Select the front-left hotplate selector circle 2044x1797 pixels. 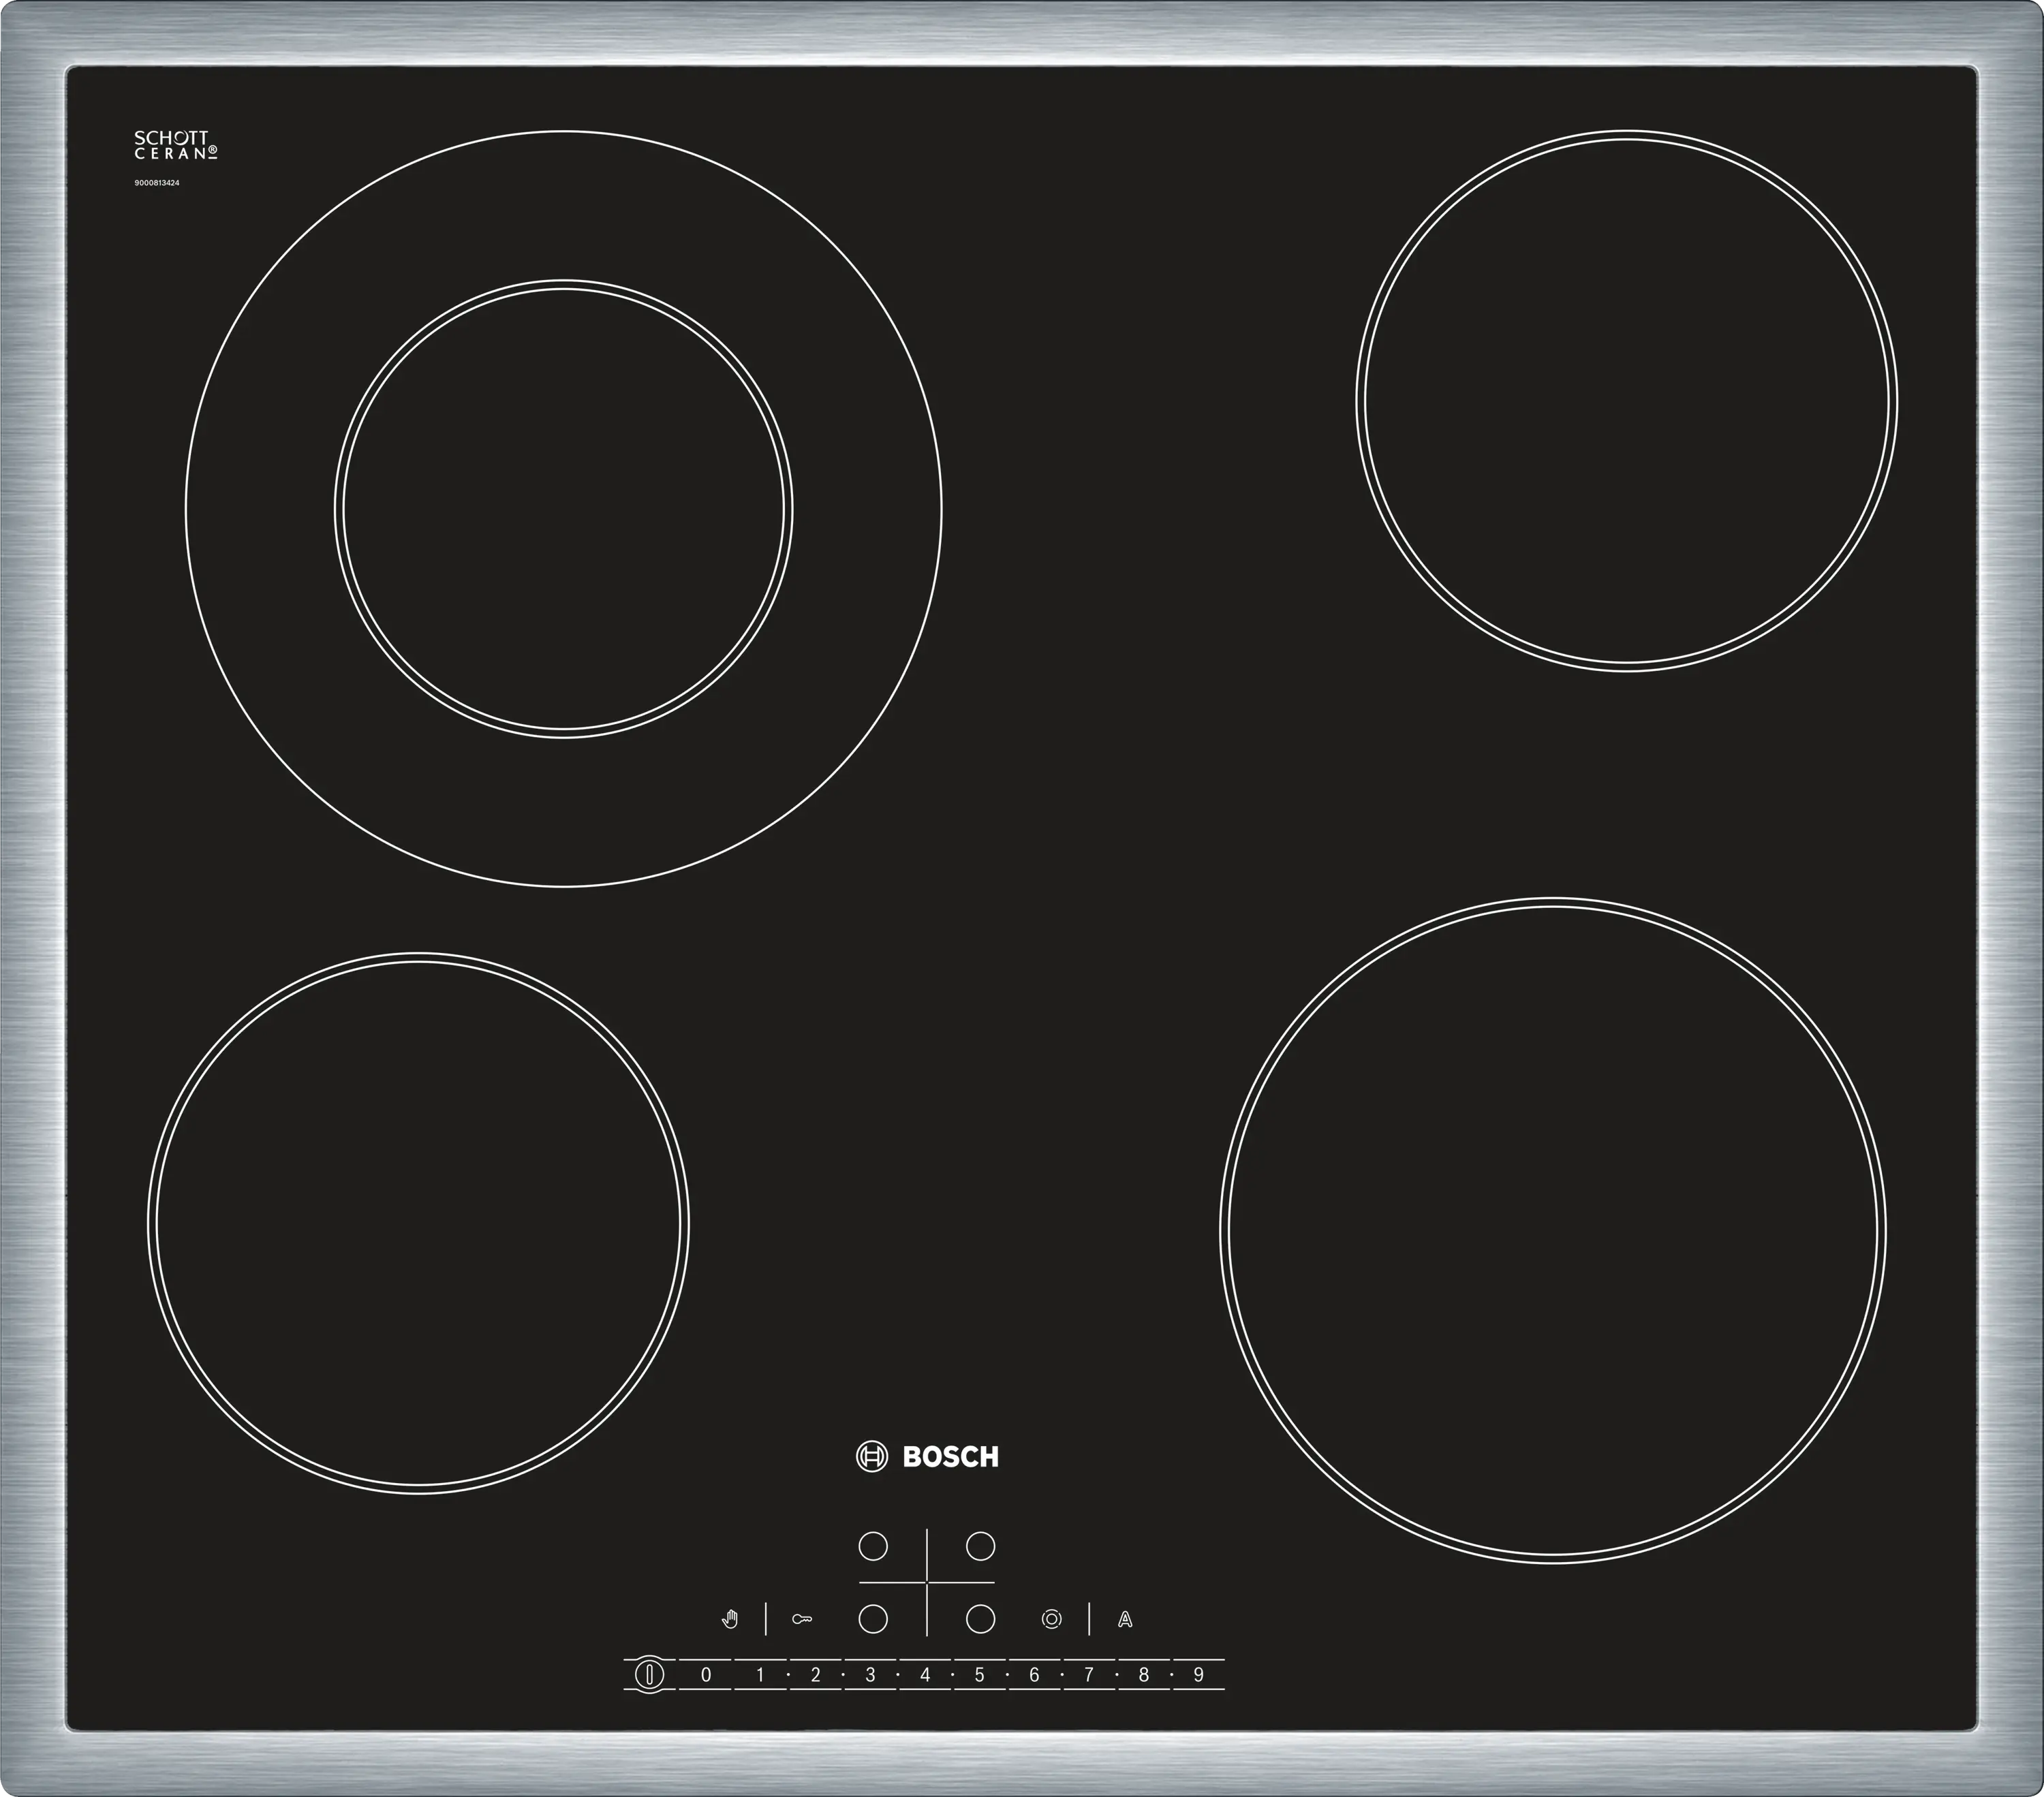point(873,1619)
